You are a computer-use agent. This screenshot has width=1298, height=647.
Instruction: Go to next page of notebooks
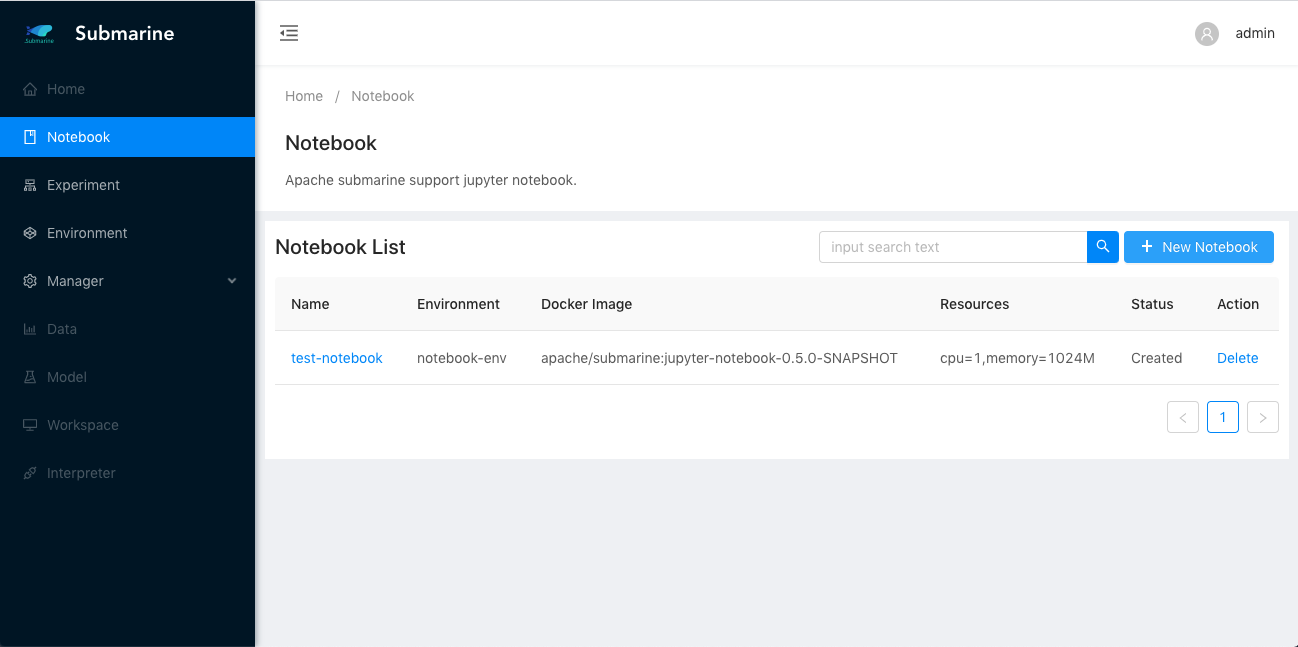[1262, 417]
